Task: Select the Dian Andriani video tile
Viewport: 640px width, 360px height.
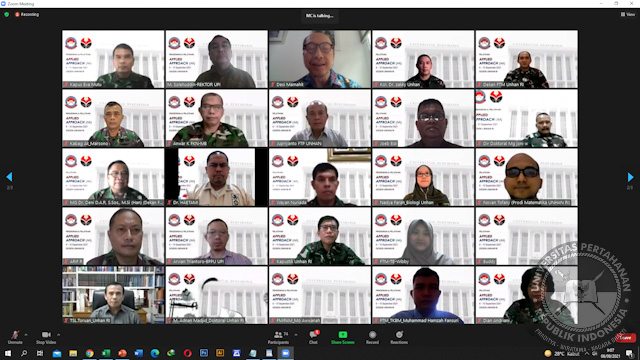Action: (x=527, y=295)
